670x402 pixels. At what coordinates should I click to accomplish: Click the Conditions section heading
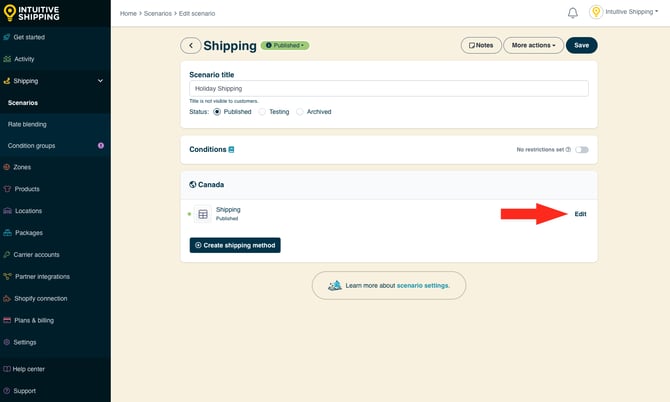[x=208, y=150]
